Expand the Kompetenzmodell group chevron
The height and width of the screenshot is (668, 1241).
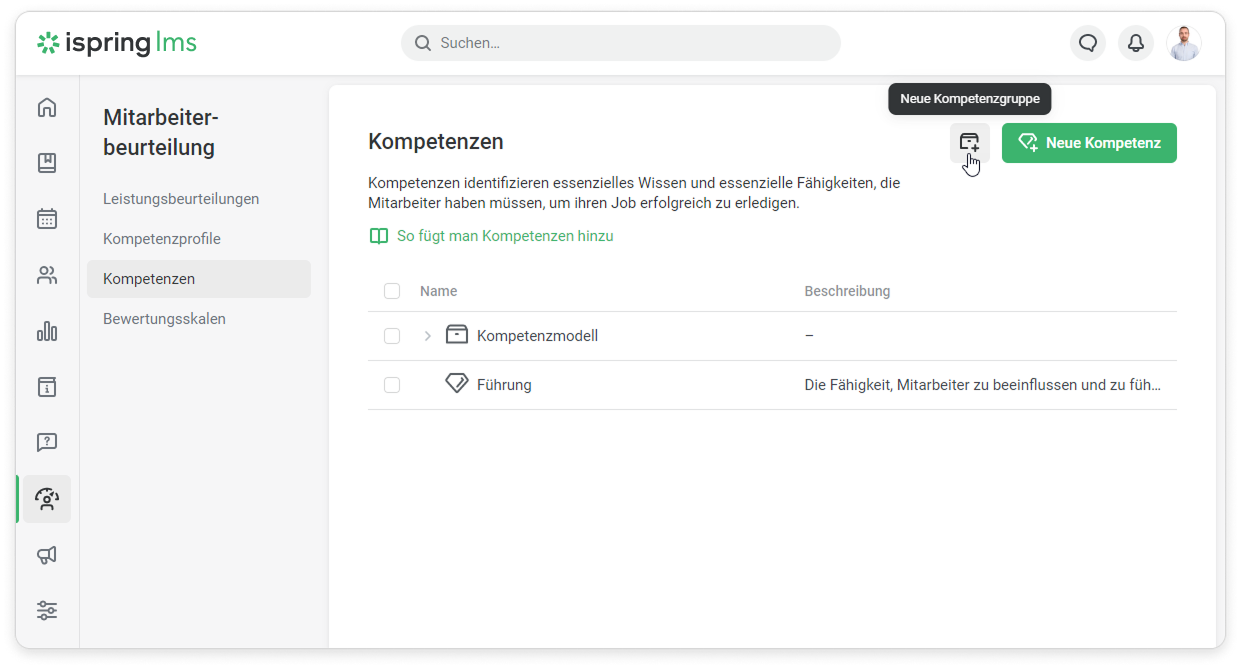tap(428, 336)
